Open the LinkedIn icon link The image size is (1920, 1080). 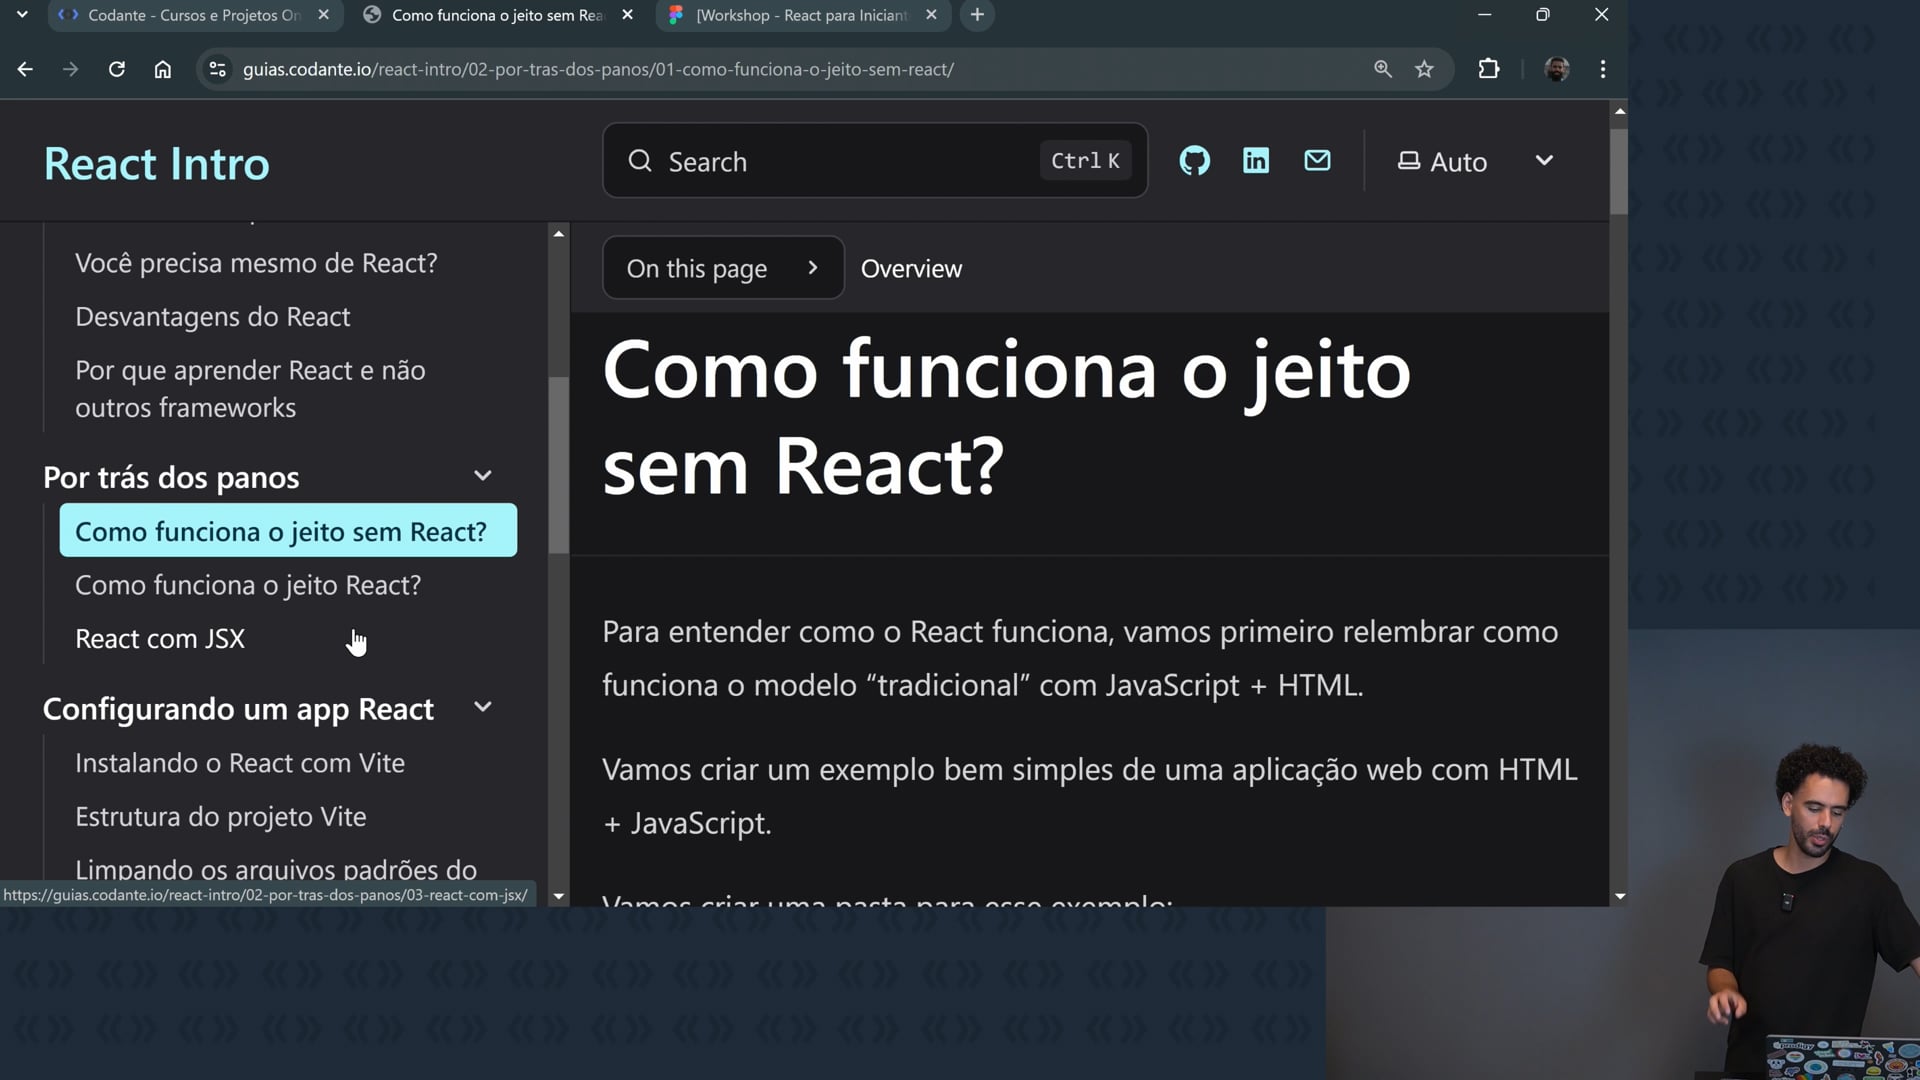click(1256, 161)
